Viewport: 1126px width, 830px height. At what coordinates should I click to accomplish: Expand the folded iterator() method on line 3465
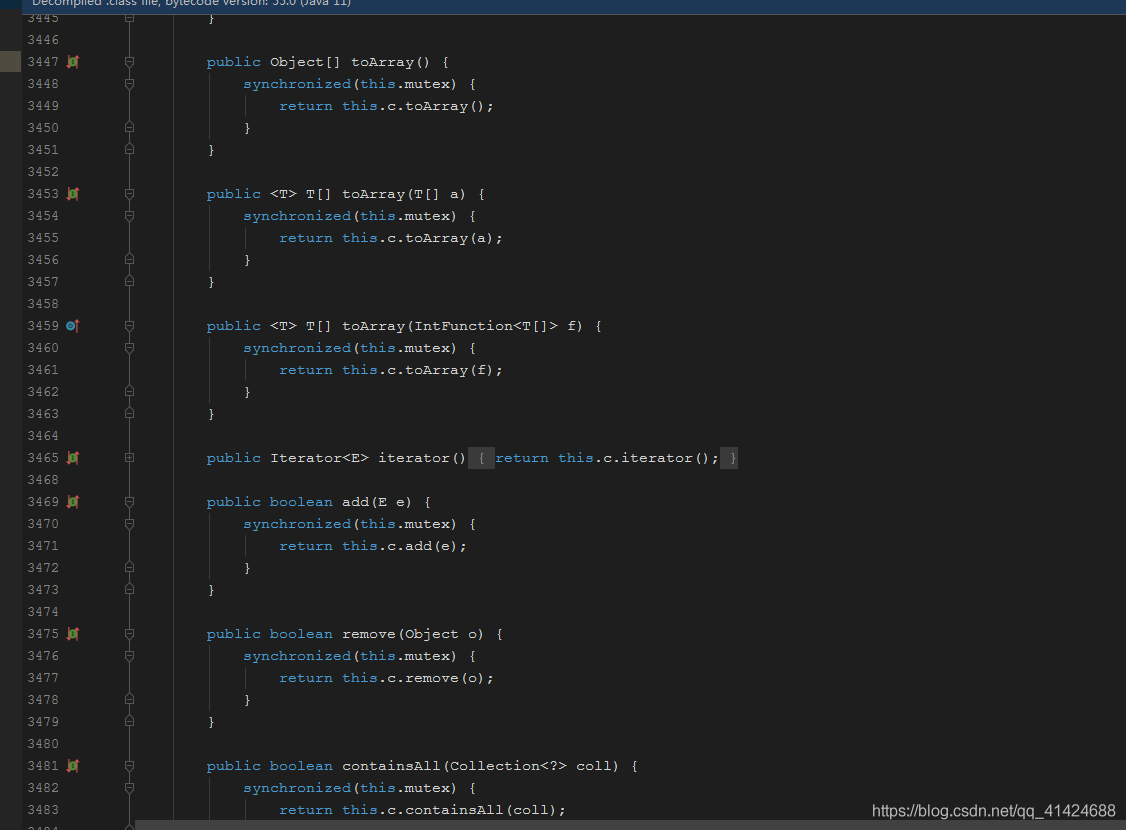[129, 458]
